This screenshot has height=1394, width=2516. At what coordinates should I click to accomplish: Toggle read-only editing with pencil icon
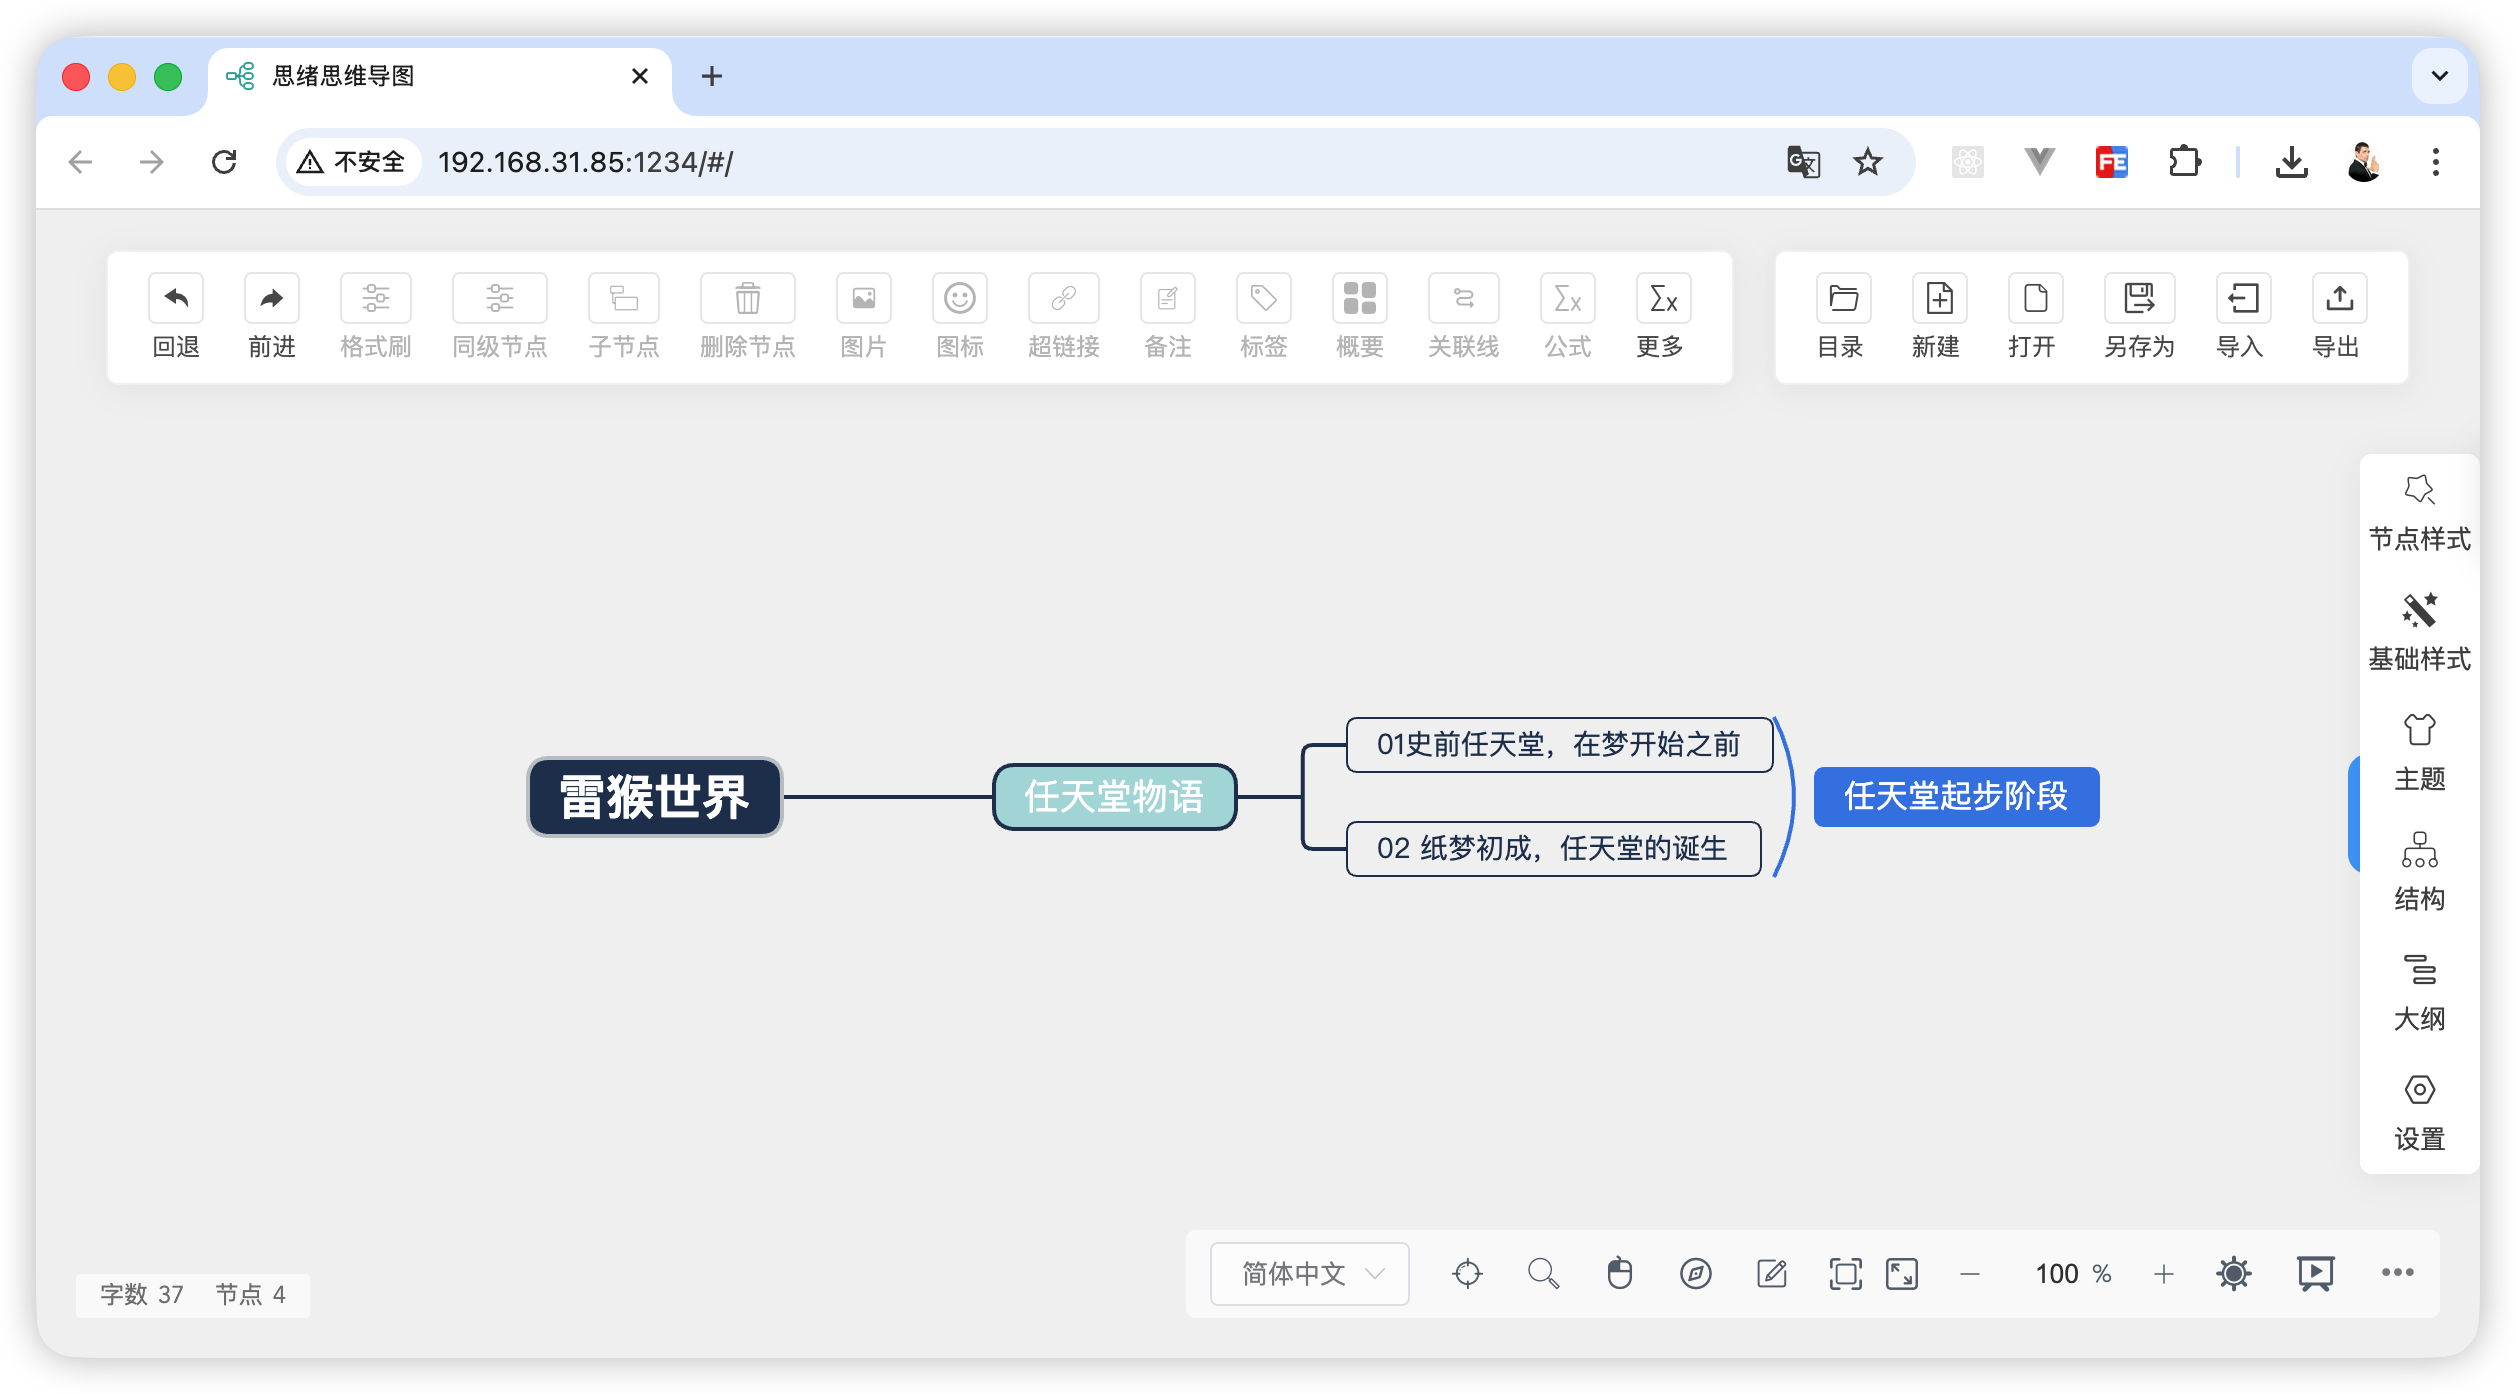(x=1773, y=1273)
